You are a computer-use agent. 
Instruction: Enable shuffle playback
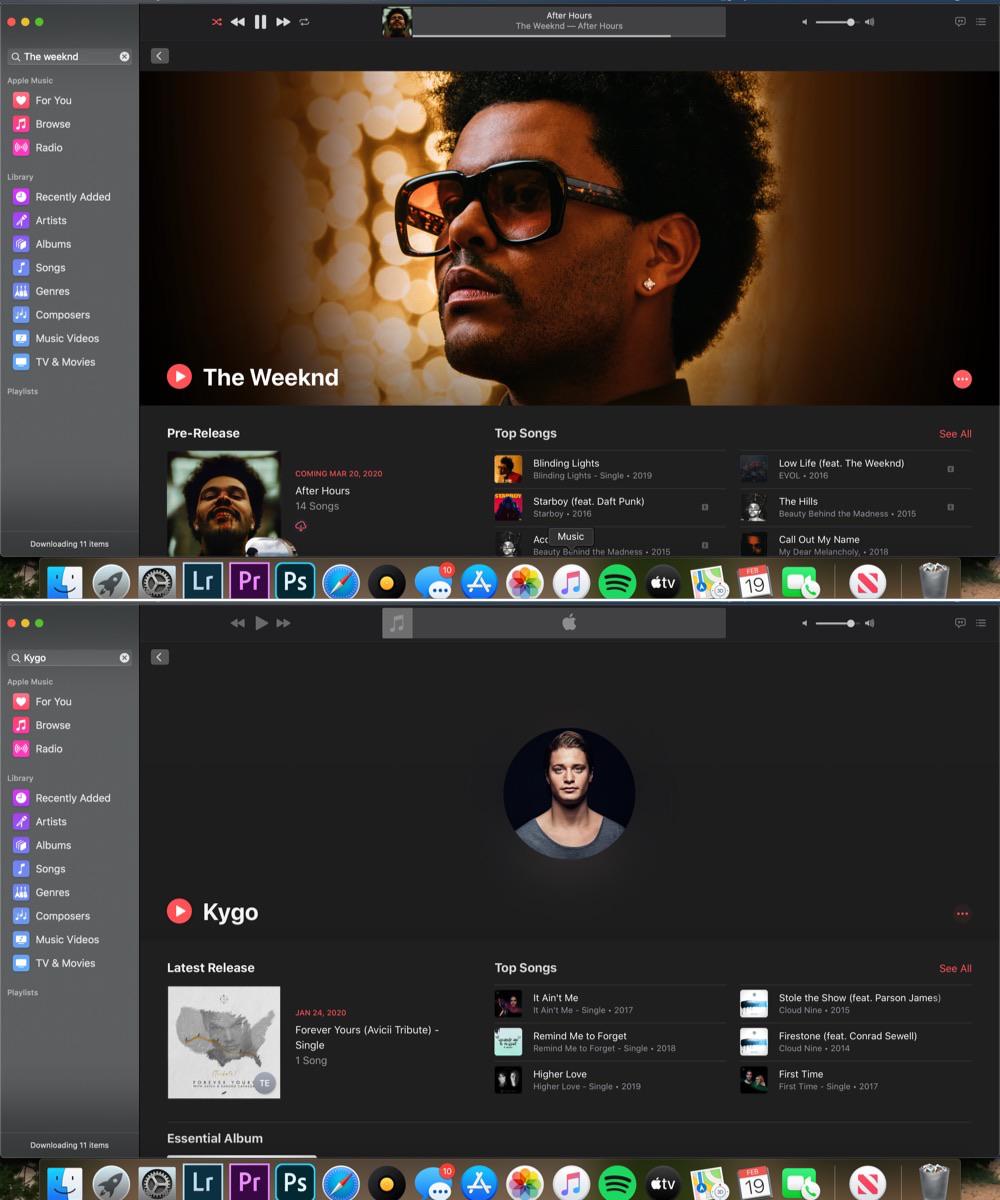(216, 21)
